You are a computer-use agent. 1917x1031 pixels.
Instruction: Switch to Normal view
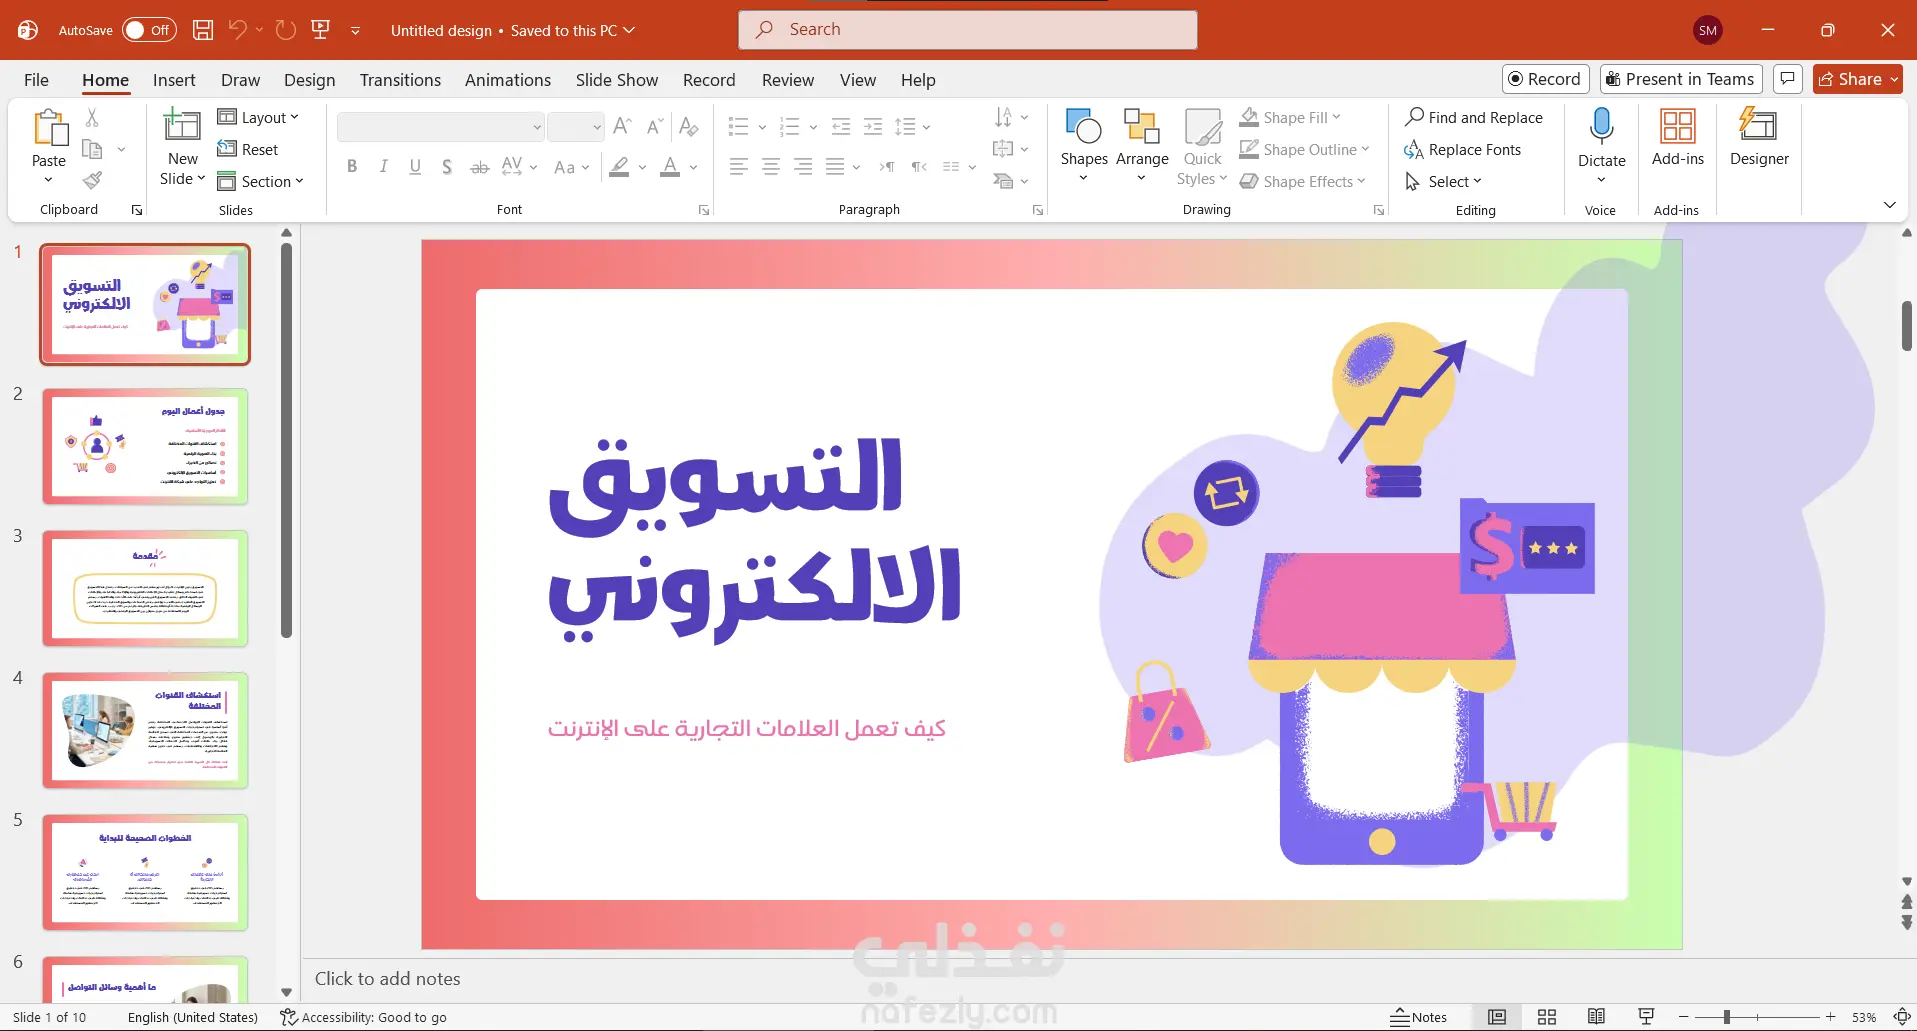(1497, 1017)
